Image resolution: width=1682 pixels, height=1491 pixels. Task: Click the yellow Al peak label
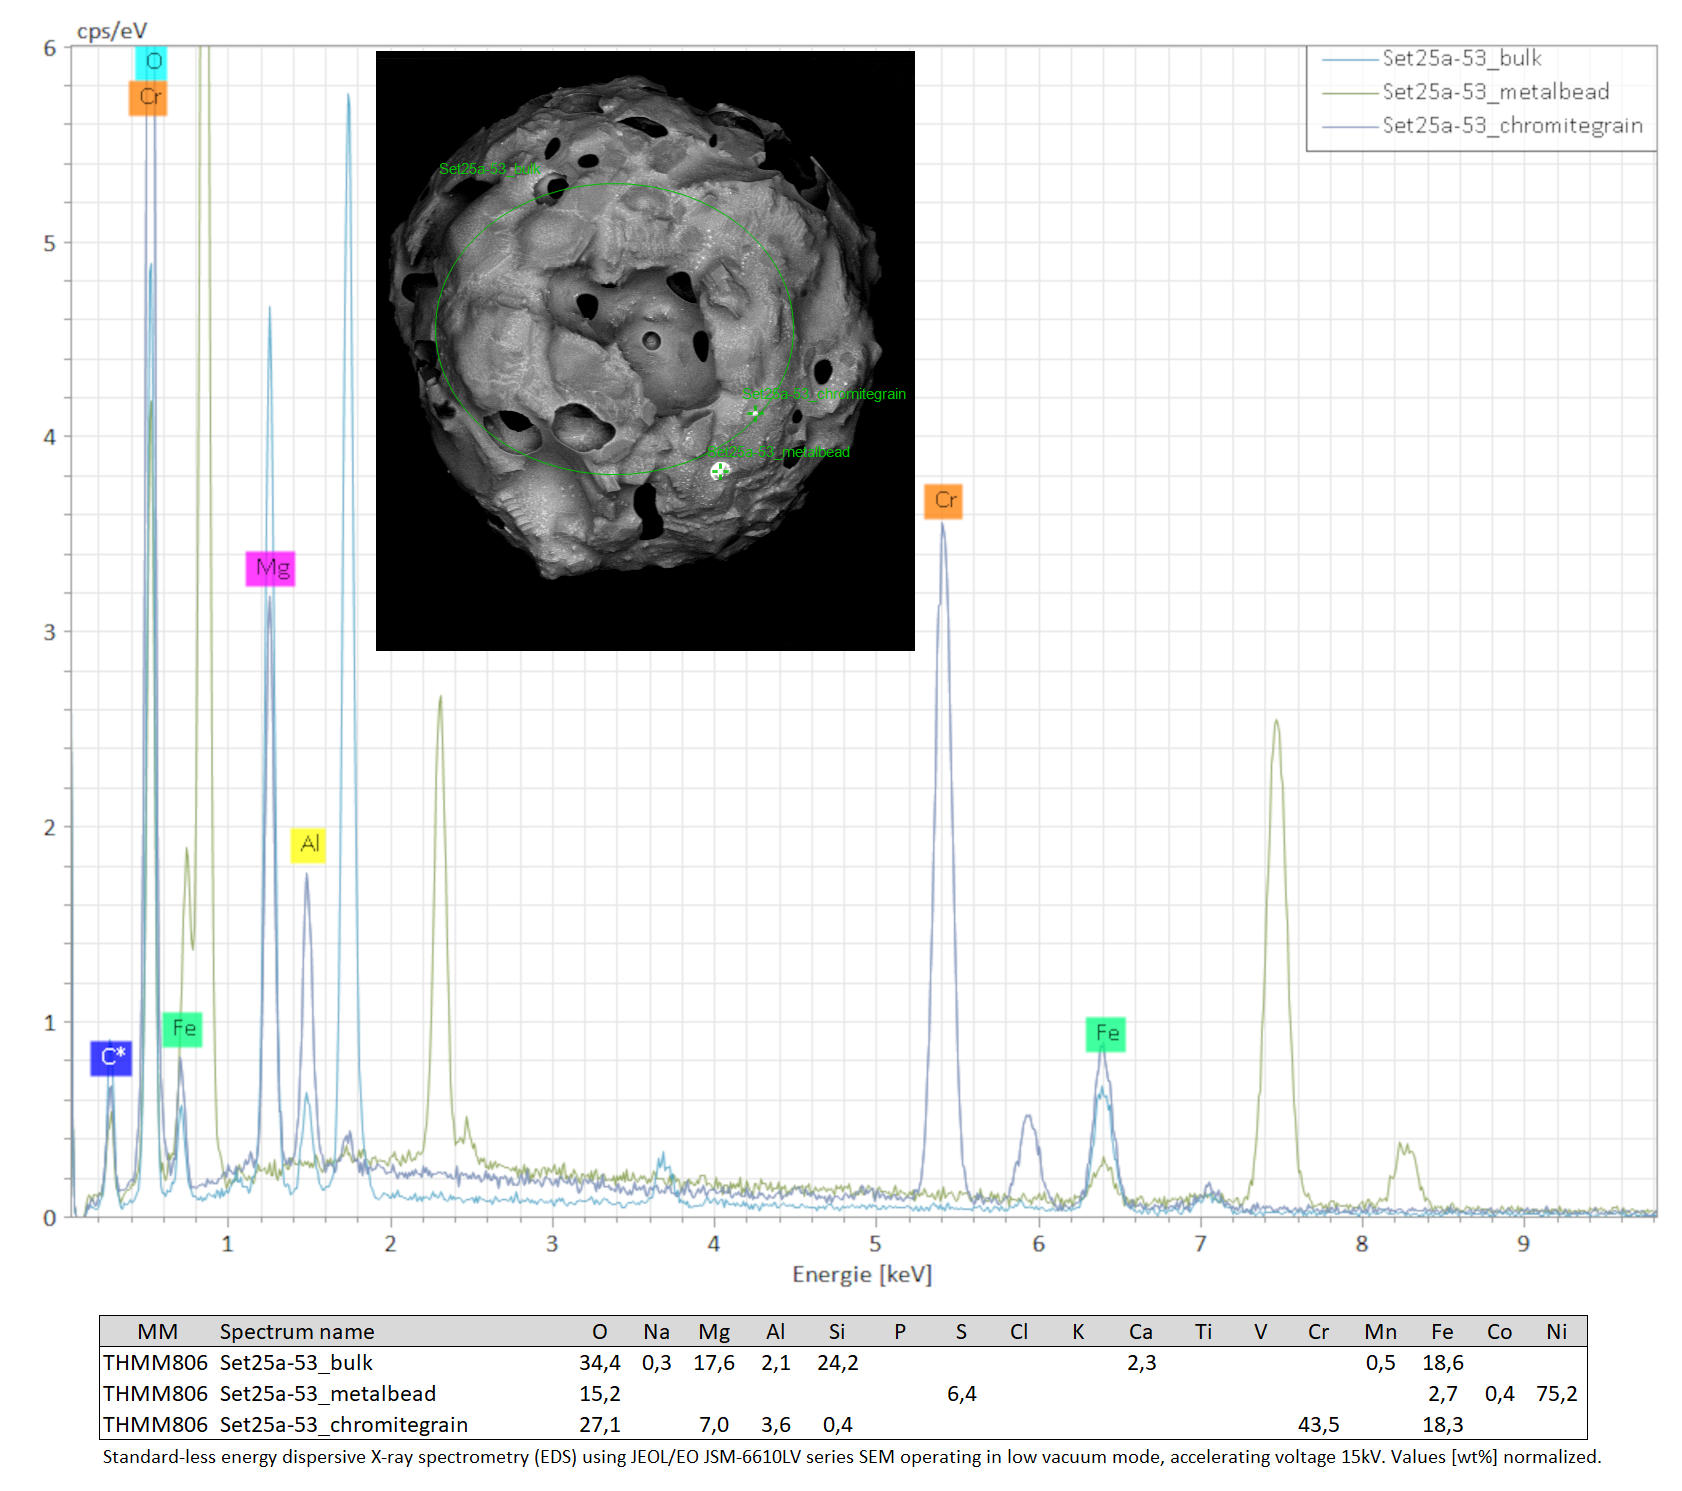[x=309, y=844]
